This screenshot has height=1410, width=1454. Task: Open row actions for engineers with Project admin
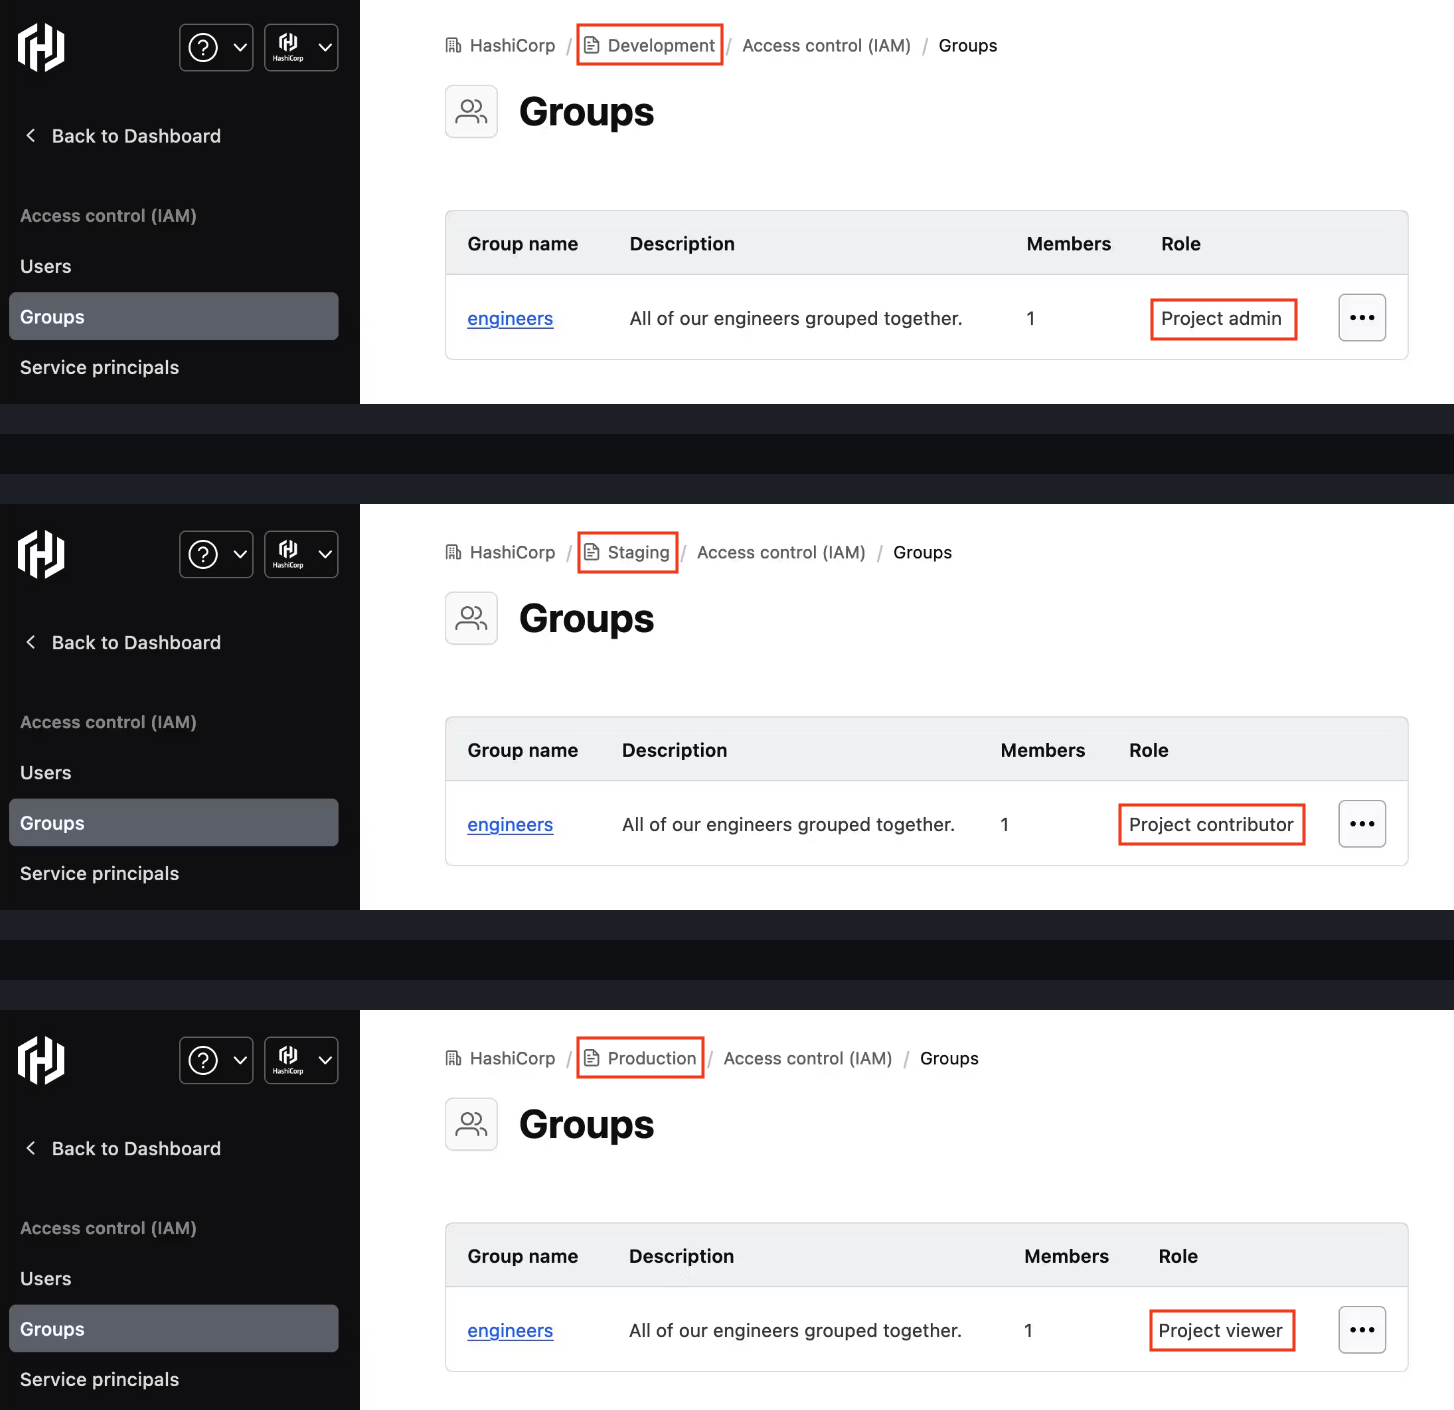[1362, 318]
